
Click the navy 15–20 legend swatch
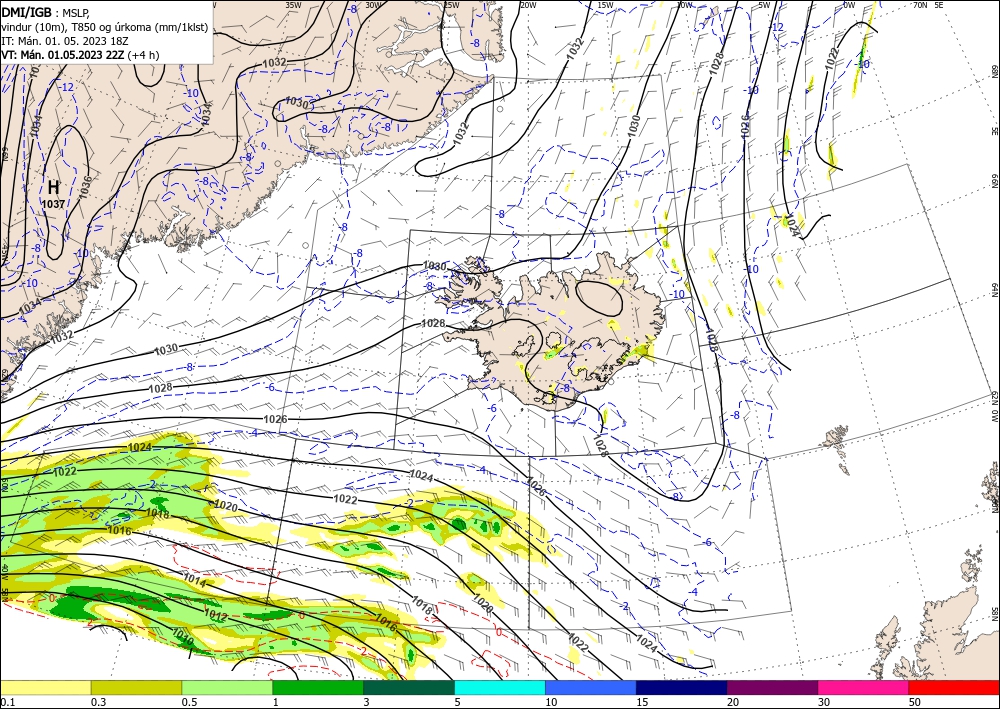pos(682,687)
